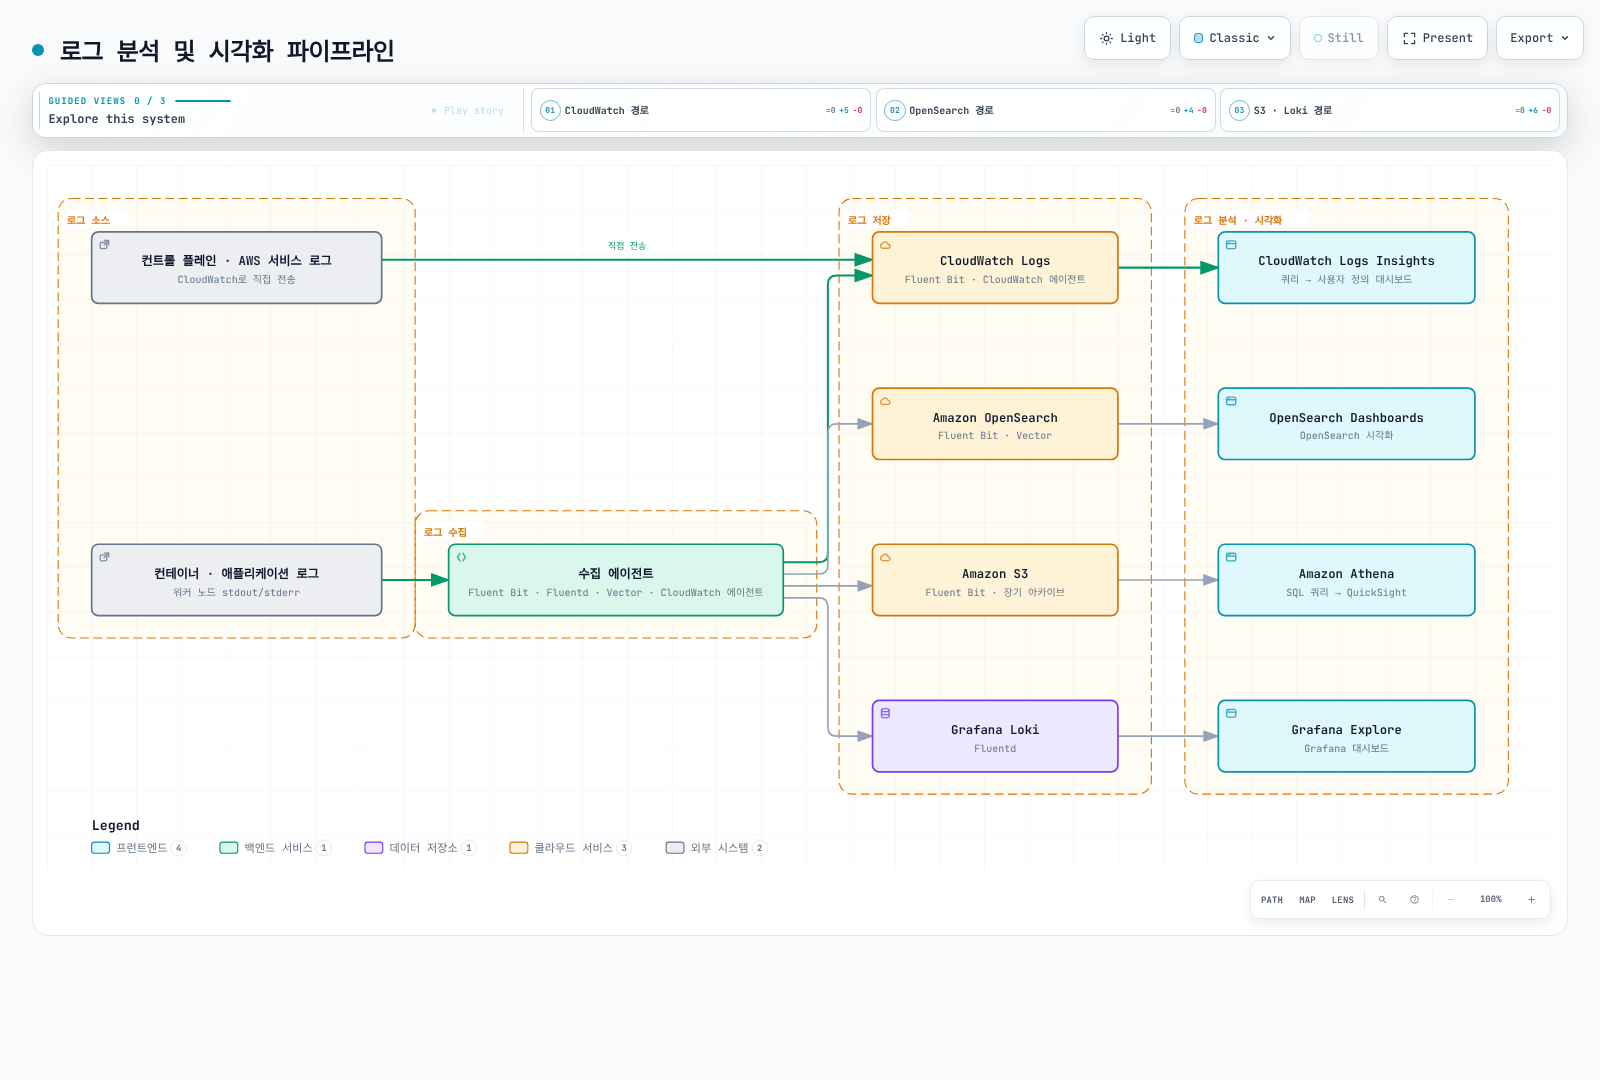This screenshot has height=1080, width=1600.
Task: Click the 로그 분석 및 시각화 파이프라인 title
Action: (227, 50)
